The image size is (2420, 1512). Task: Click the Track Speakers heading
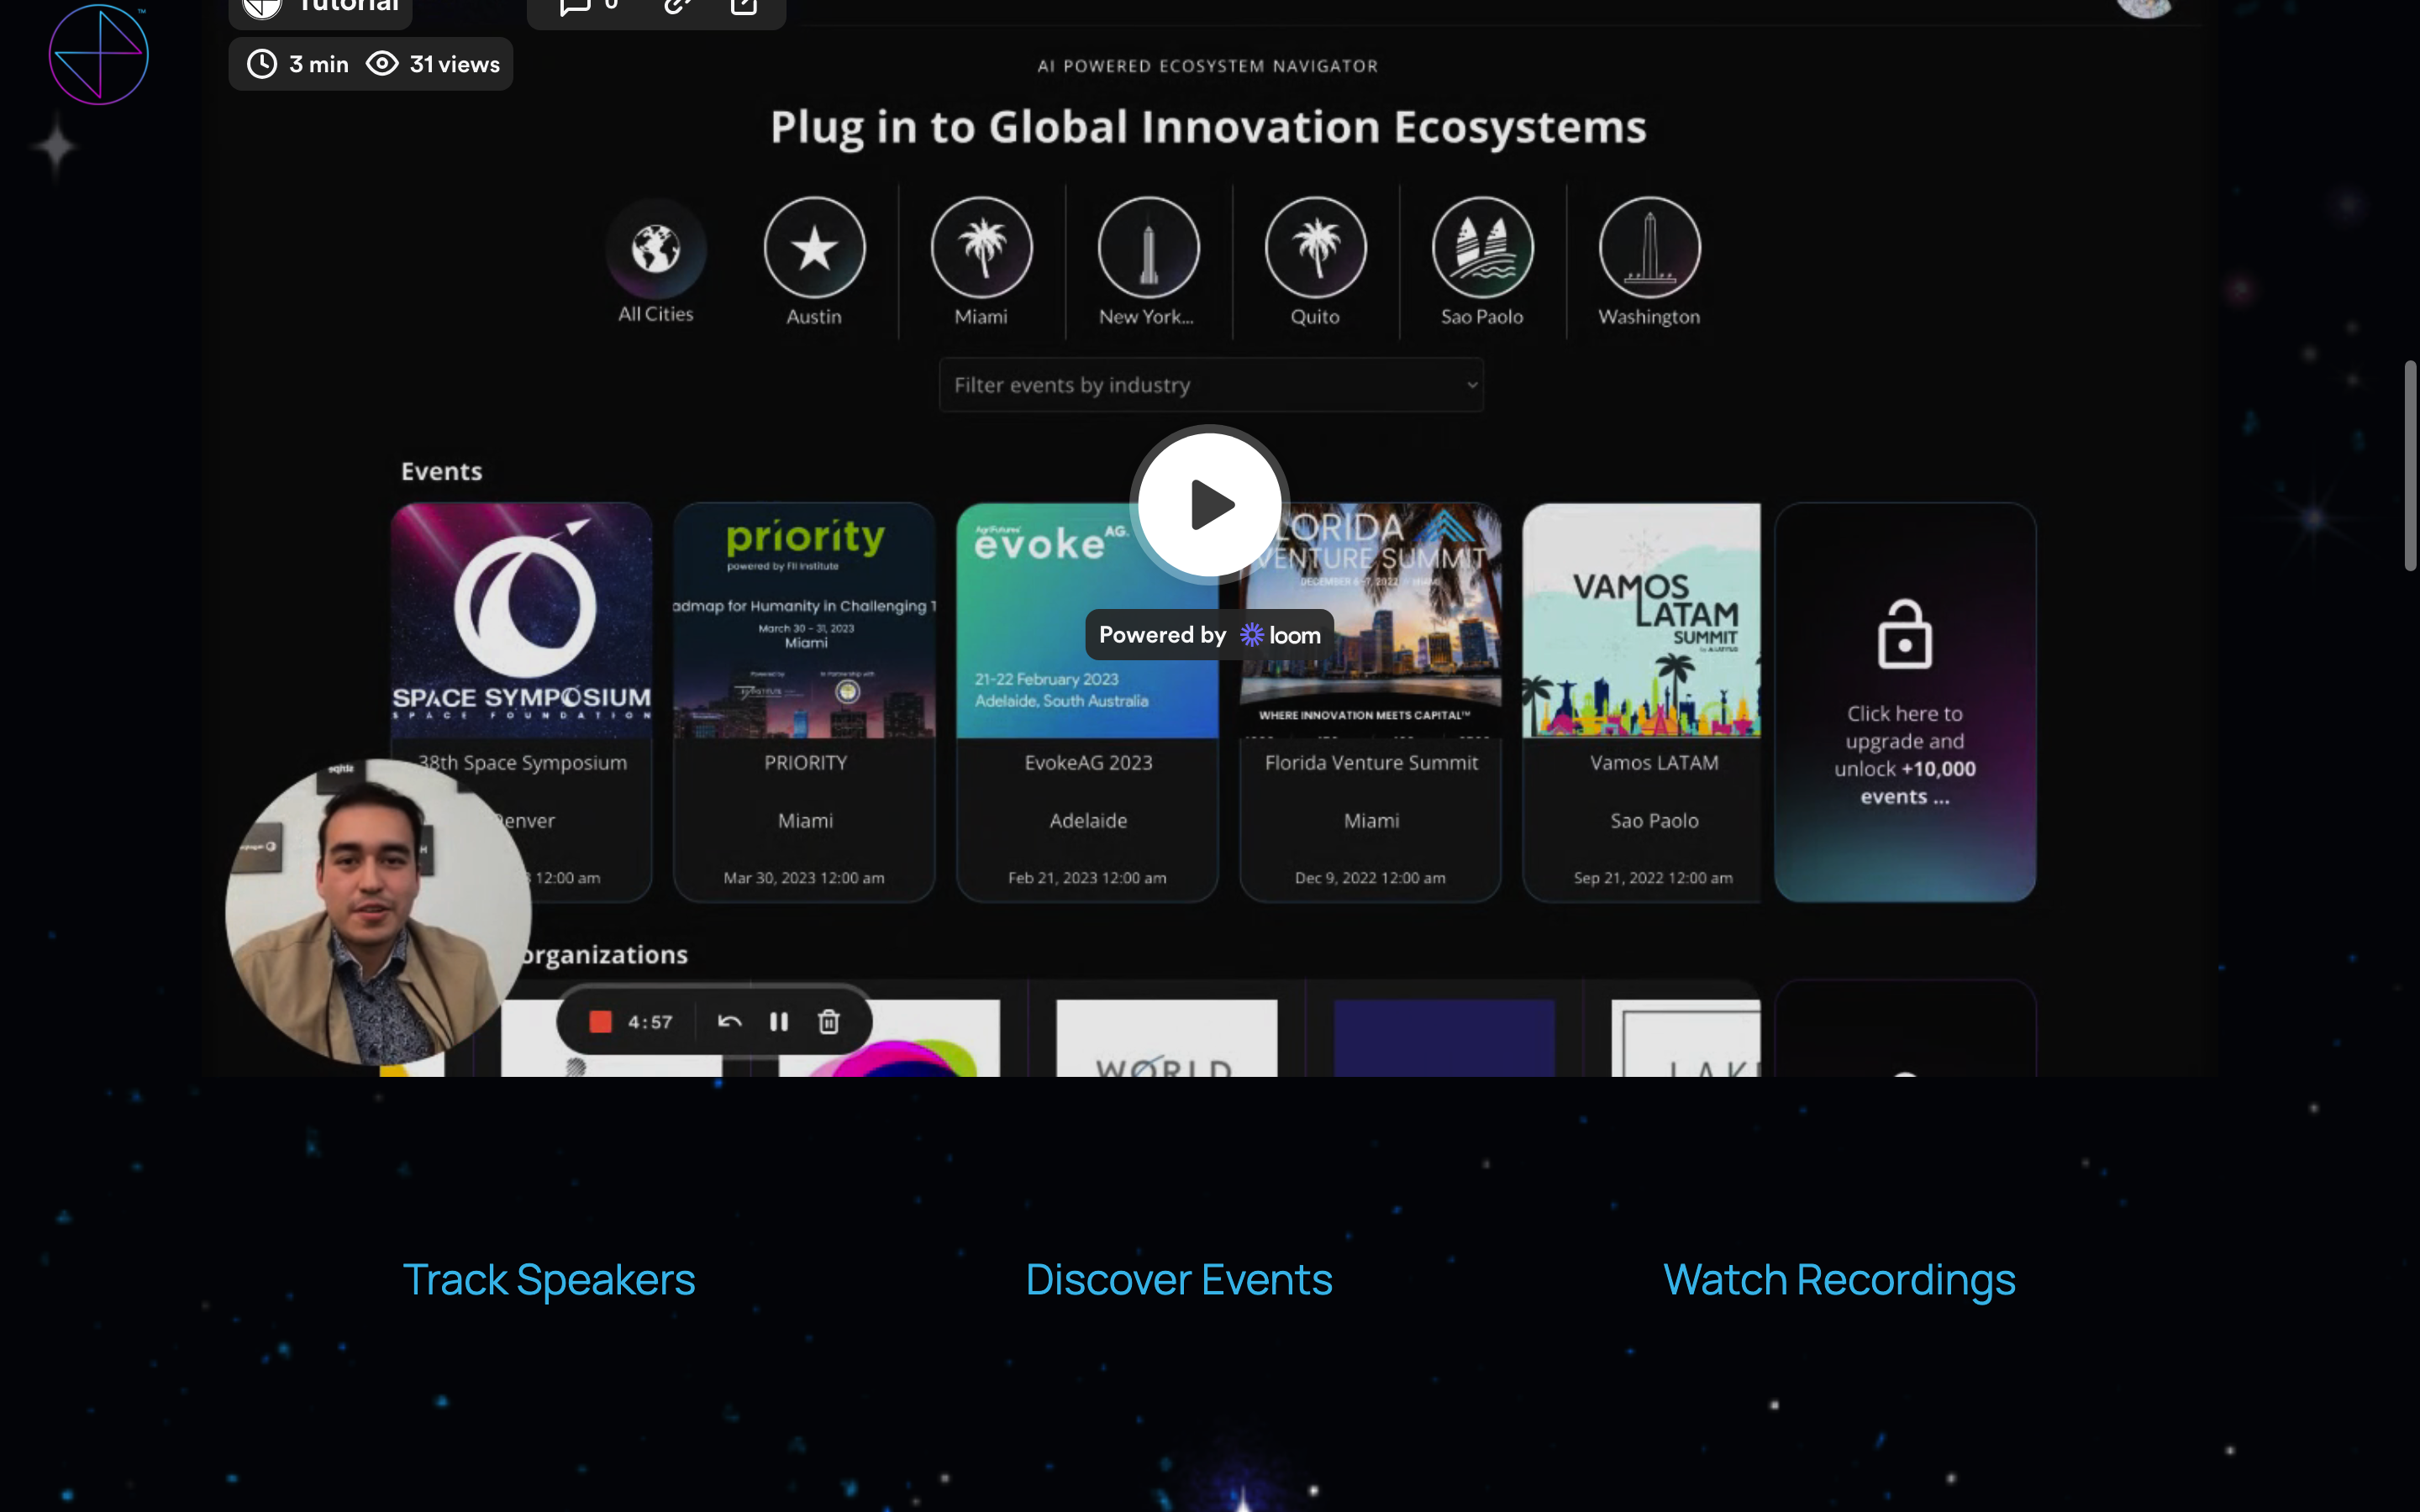tap(549, 1280)
